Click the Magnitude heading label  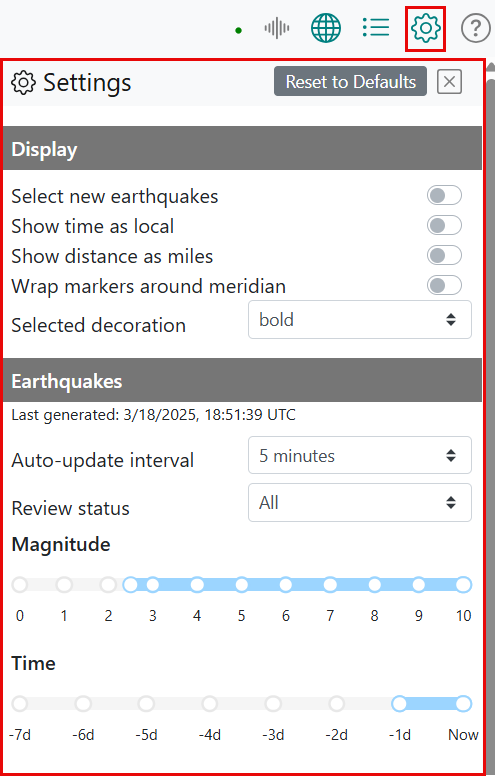(61, 544)
